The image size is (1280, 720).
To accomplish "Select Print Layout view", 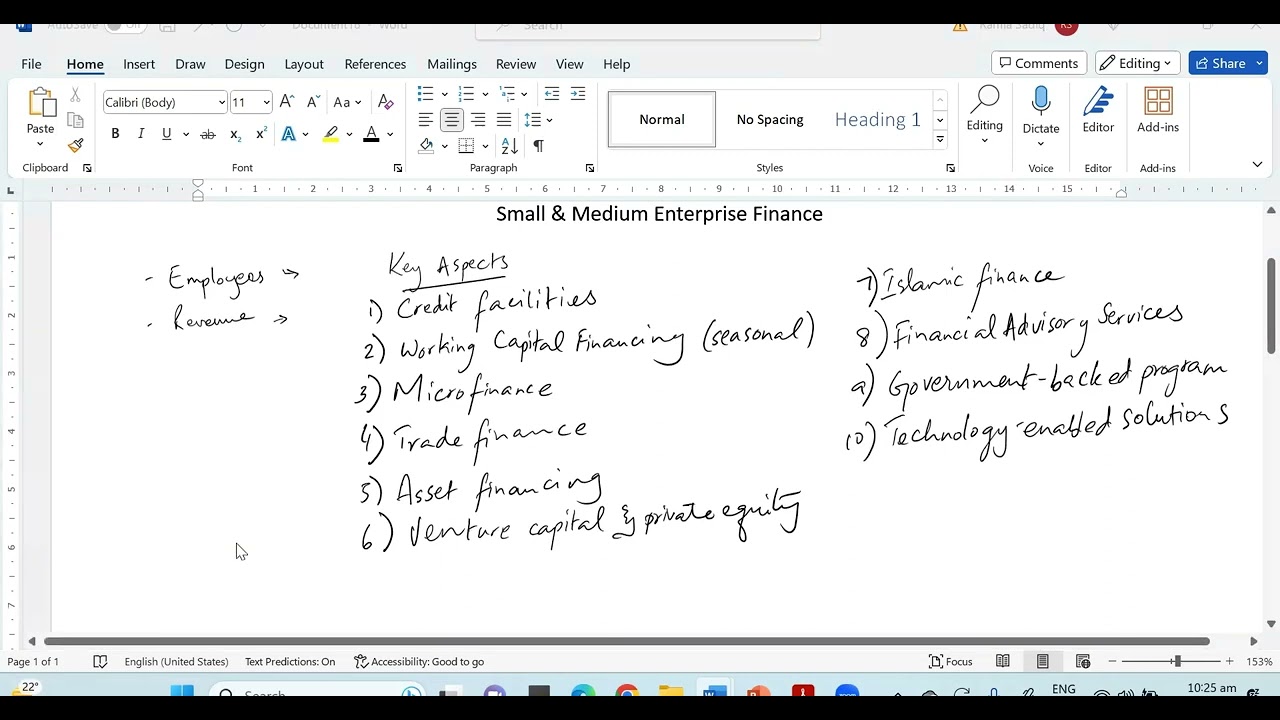I will 1043,661.
